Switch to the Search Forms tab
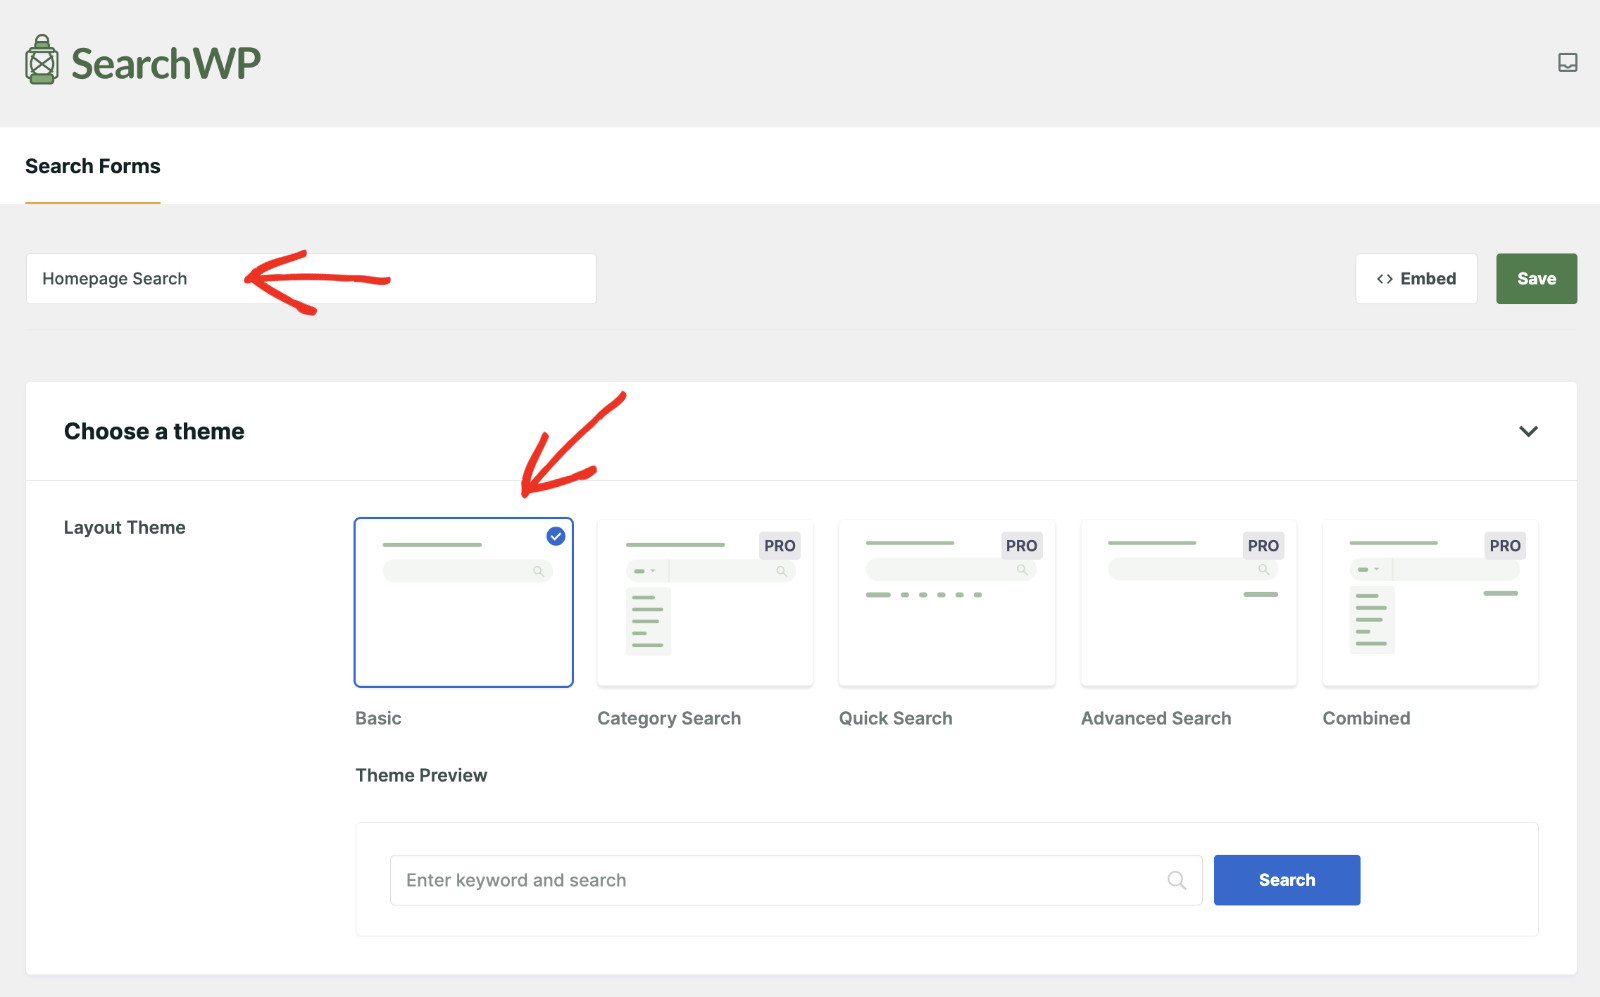1600x997 pixels. coord(92,166)
